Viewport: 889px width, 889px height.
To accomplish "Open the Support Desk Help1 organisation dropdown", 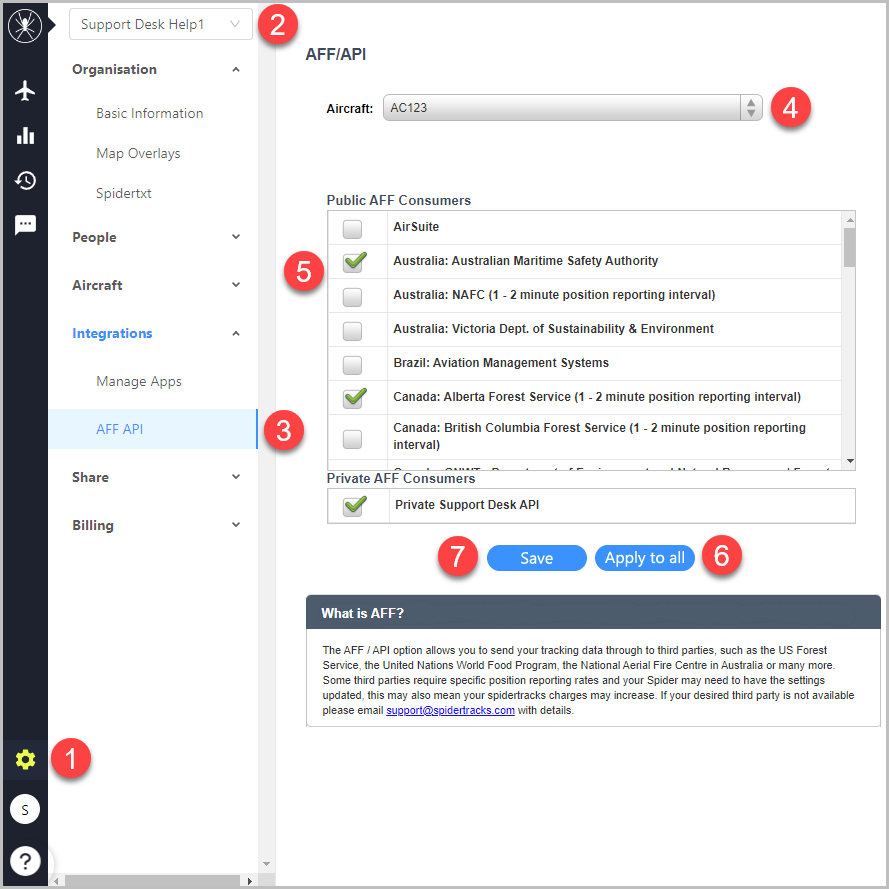I will (160, 25).
